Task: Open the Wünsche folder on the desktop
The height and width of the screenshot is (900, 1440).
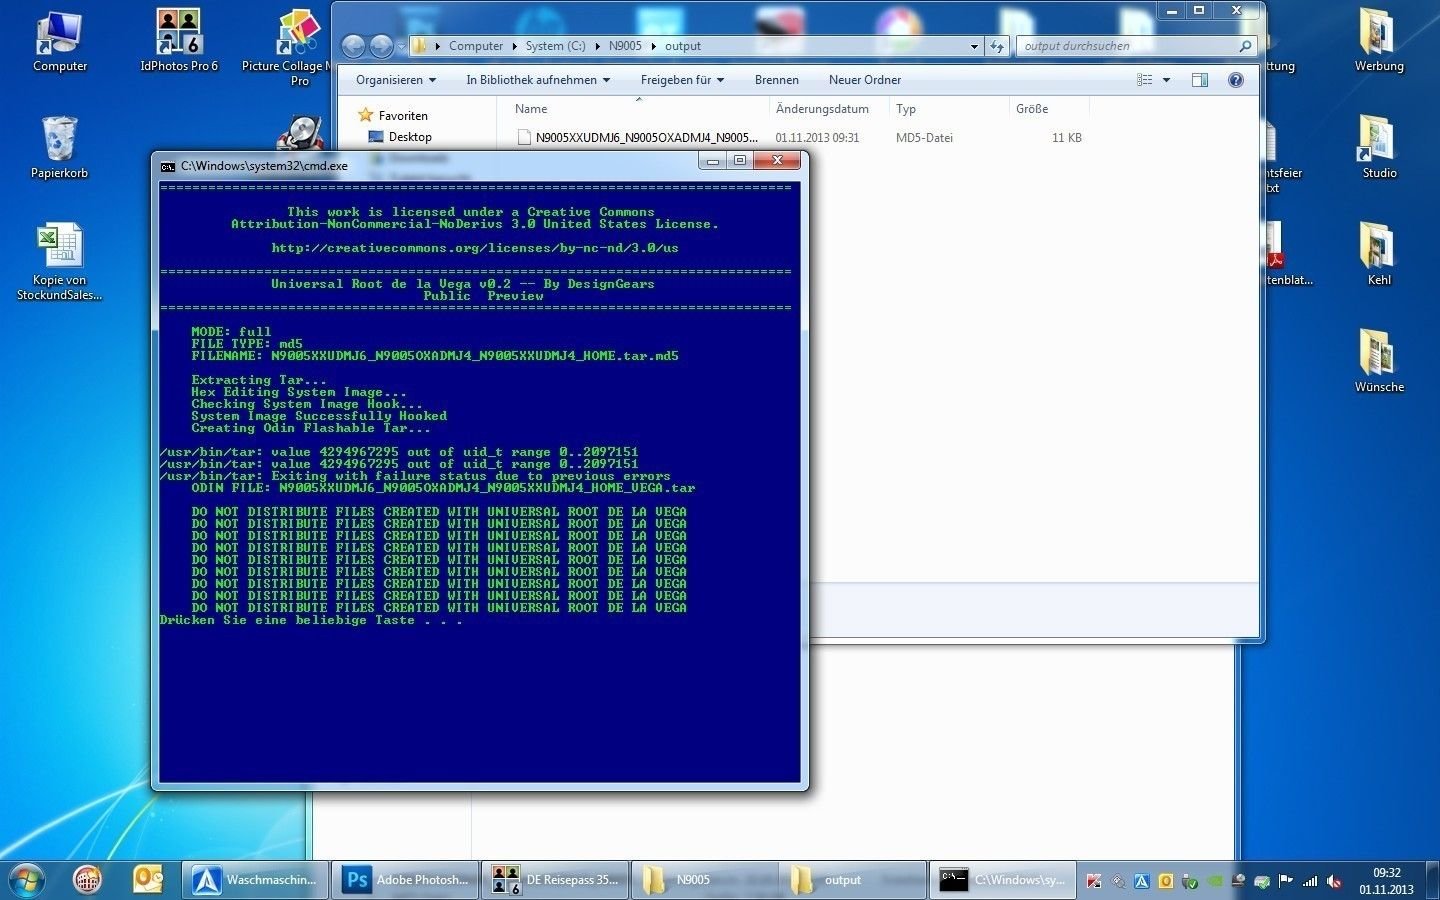Action: point(1379,361)
